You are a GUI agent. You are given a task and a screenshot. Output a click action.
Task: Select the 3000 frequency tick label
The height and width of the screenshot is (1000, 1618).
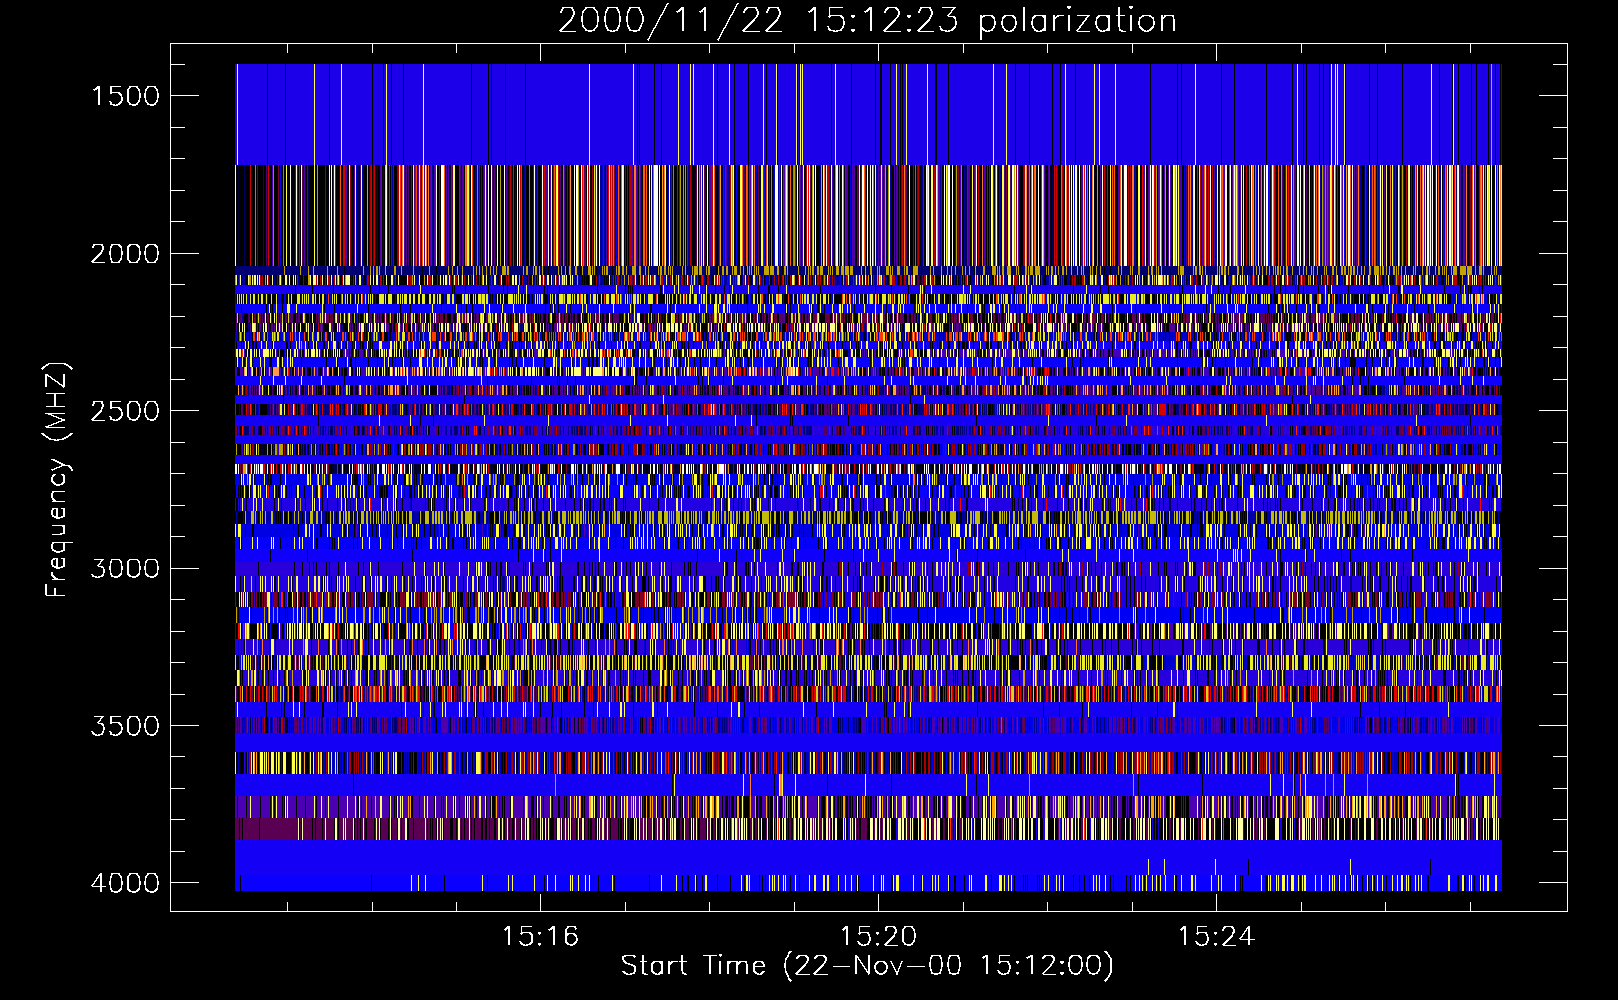click(125, 568)
